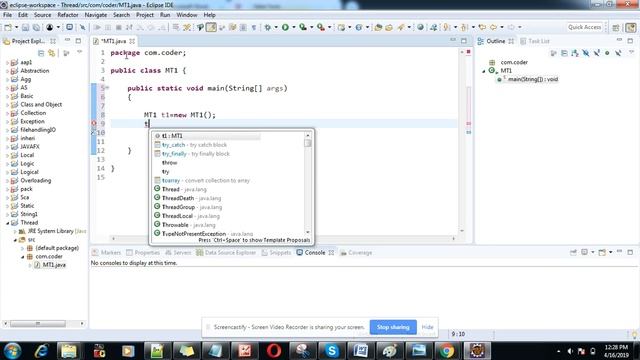Viewport: 640px width, 360px height.
Task: Click the Save All toolbar icon
Action: coord(36,27)
